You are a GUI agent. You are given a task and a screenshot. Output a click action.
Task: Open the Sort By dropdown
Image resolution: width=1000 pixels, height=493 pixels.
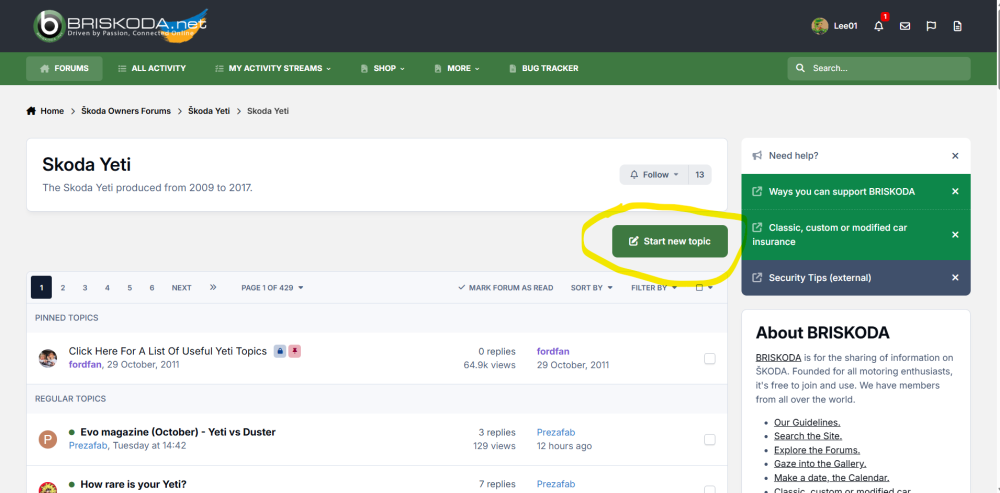(x=591, y=288)
